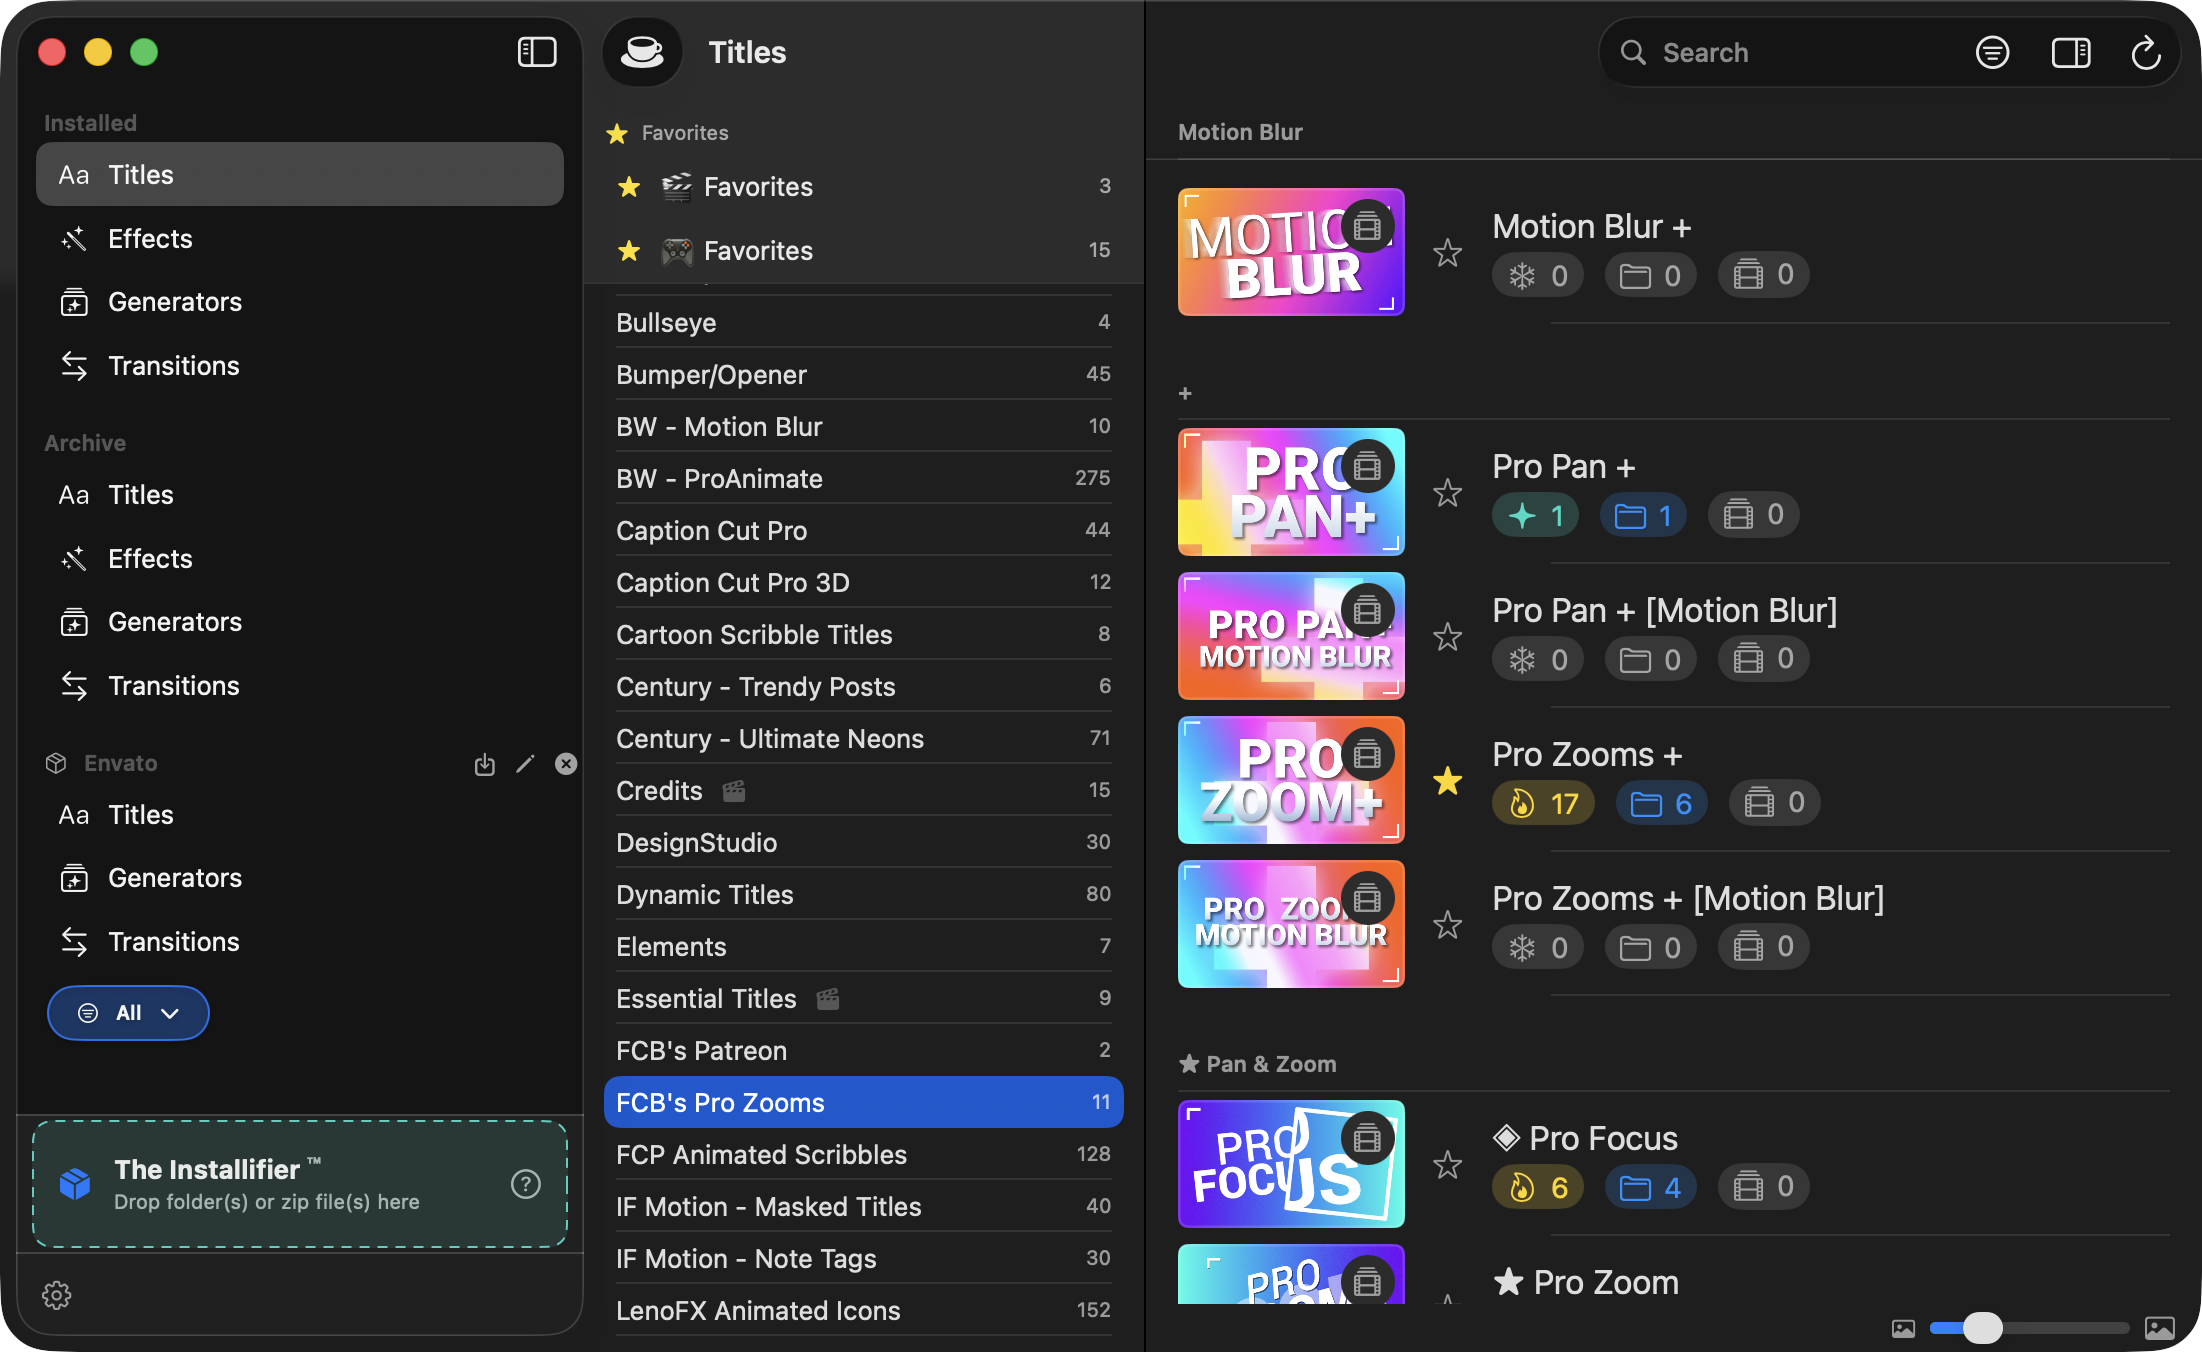Open the filter menu next to the search bar
This screenshot has height=1352, width=2202.
click(1992, 52)
